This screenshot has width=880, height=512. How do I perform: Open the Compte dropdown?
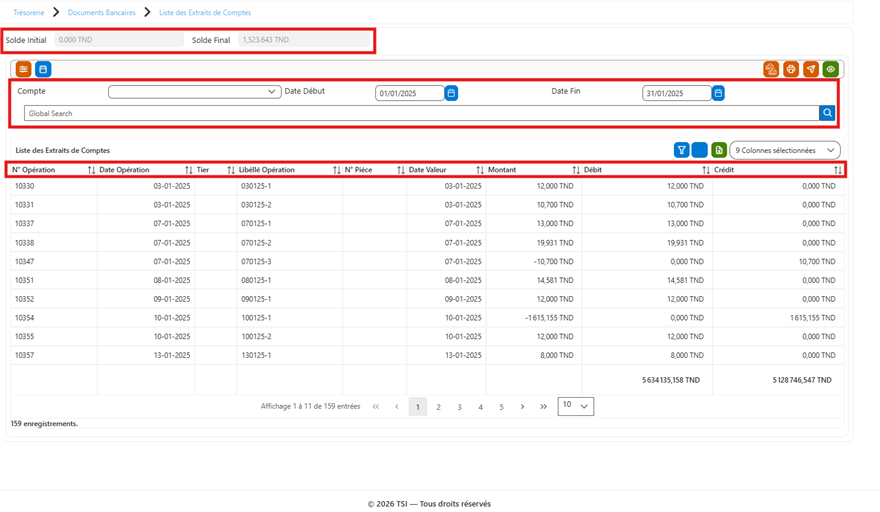point(195,92)
